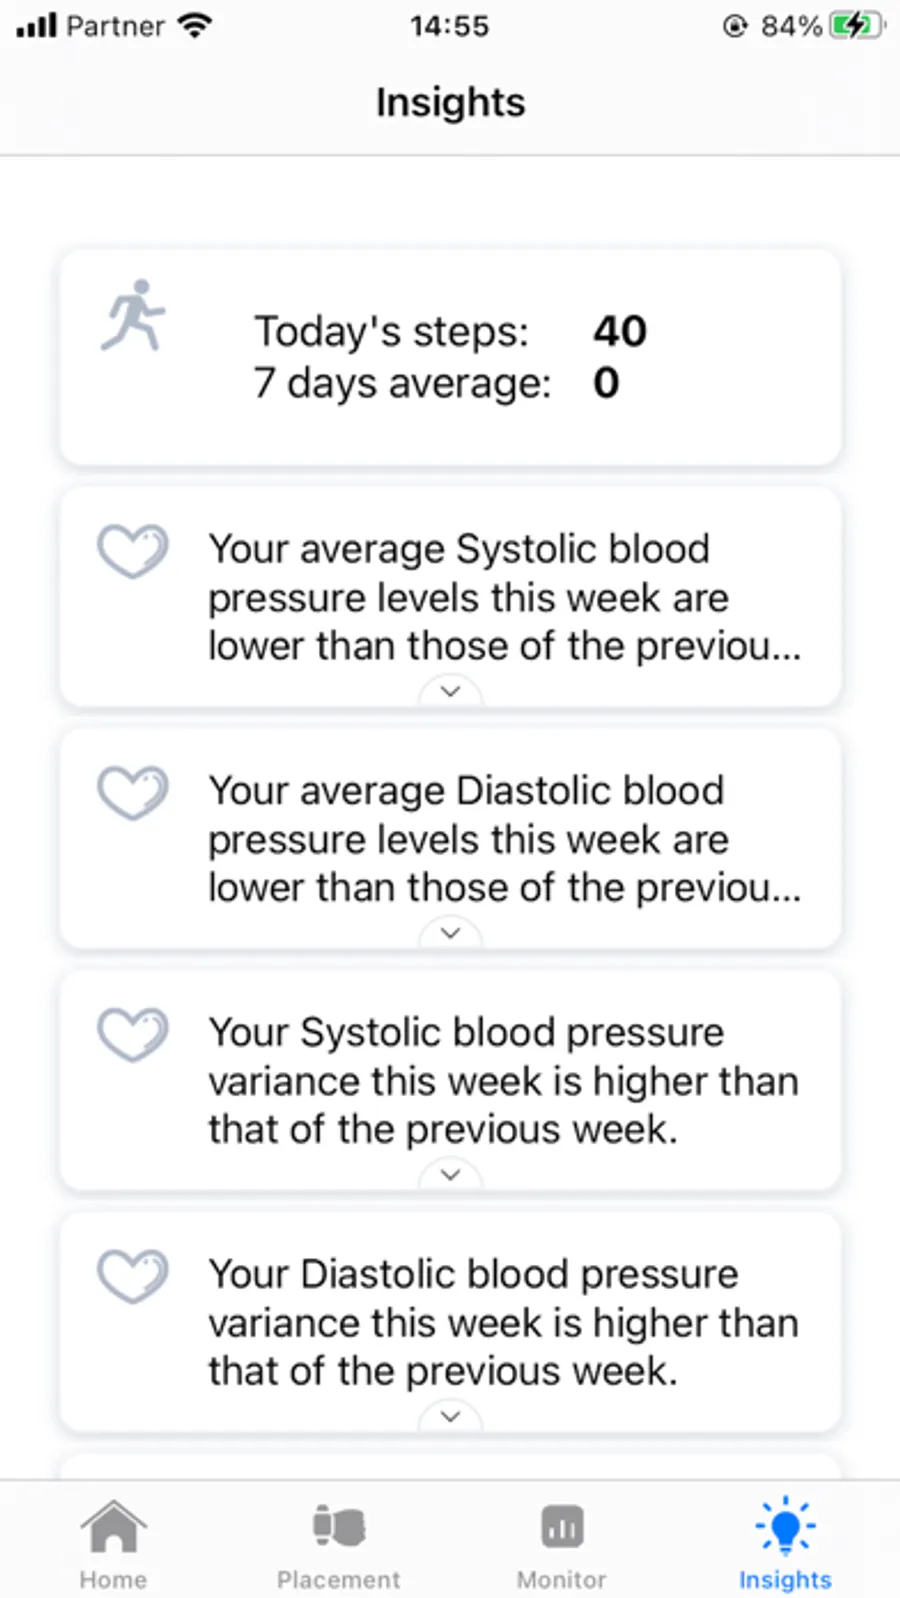Go to the Home tab label

point(113,1580)
